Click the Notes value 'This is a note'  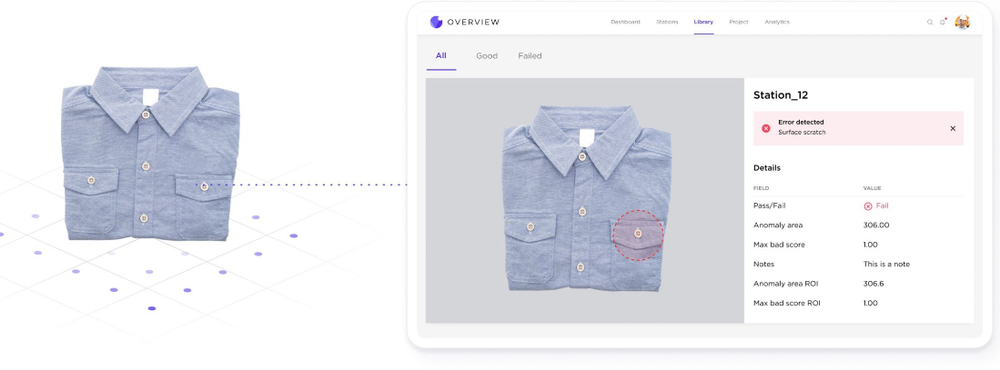pos(886,264)
